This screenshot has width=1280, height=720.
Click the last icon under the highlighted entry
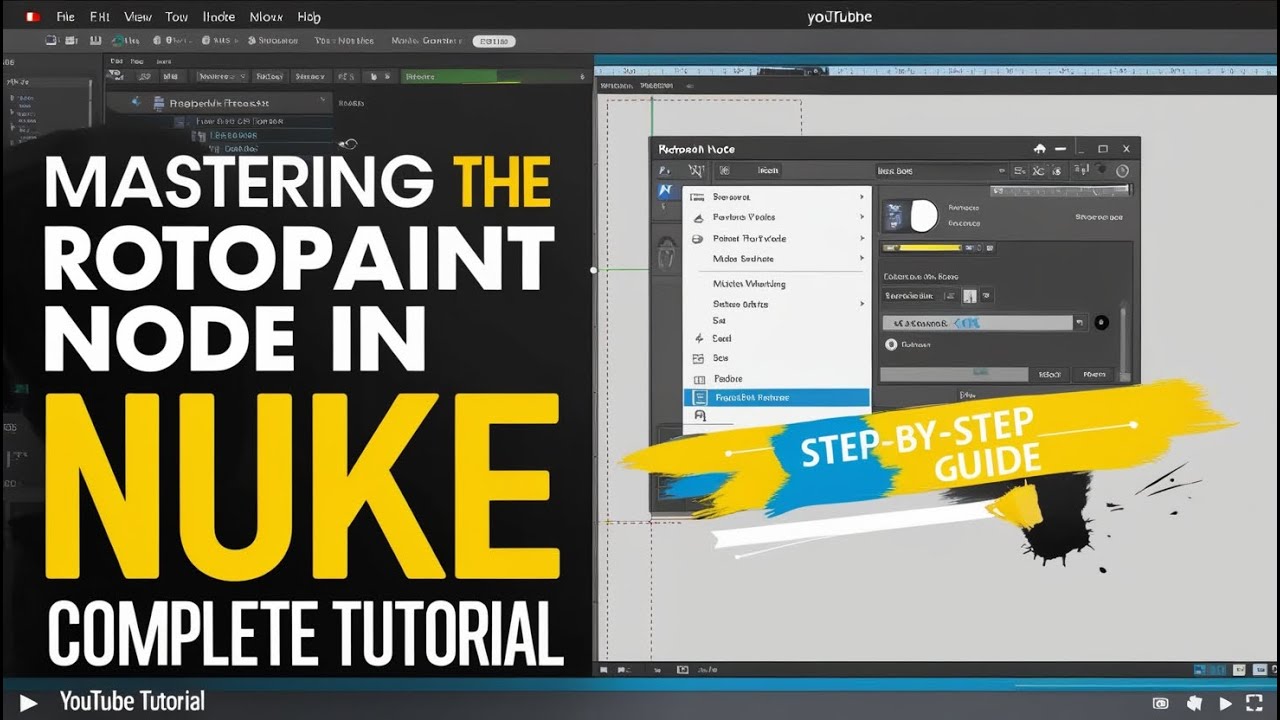(x=699, y=416)
